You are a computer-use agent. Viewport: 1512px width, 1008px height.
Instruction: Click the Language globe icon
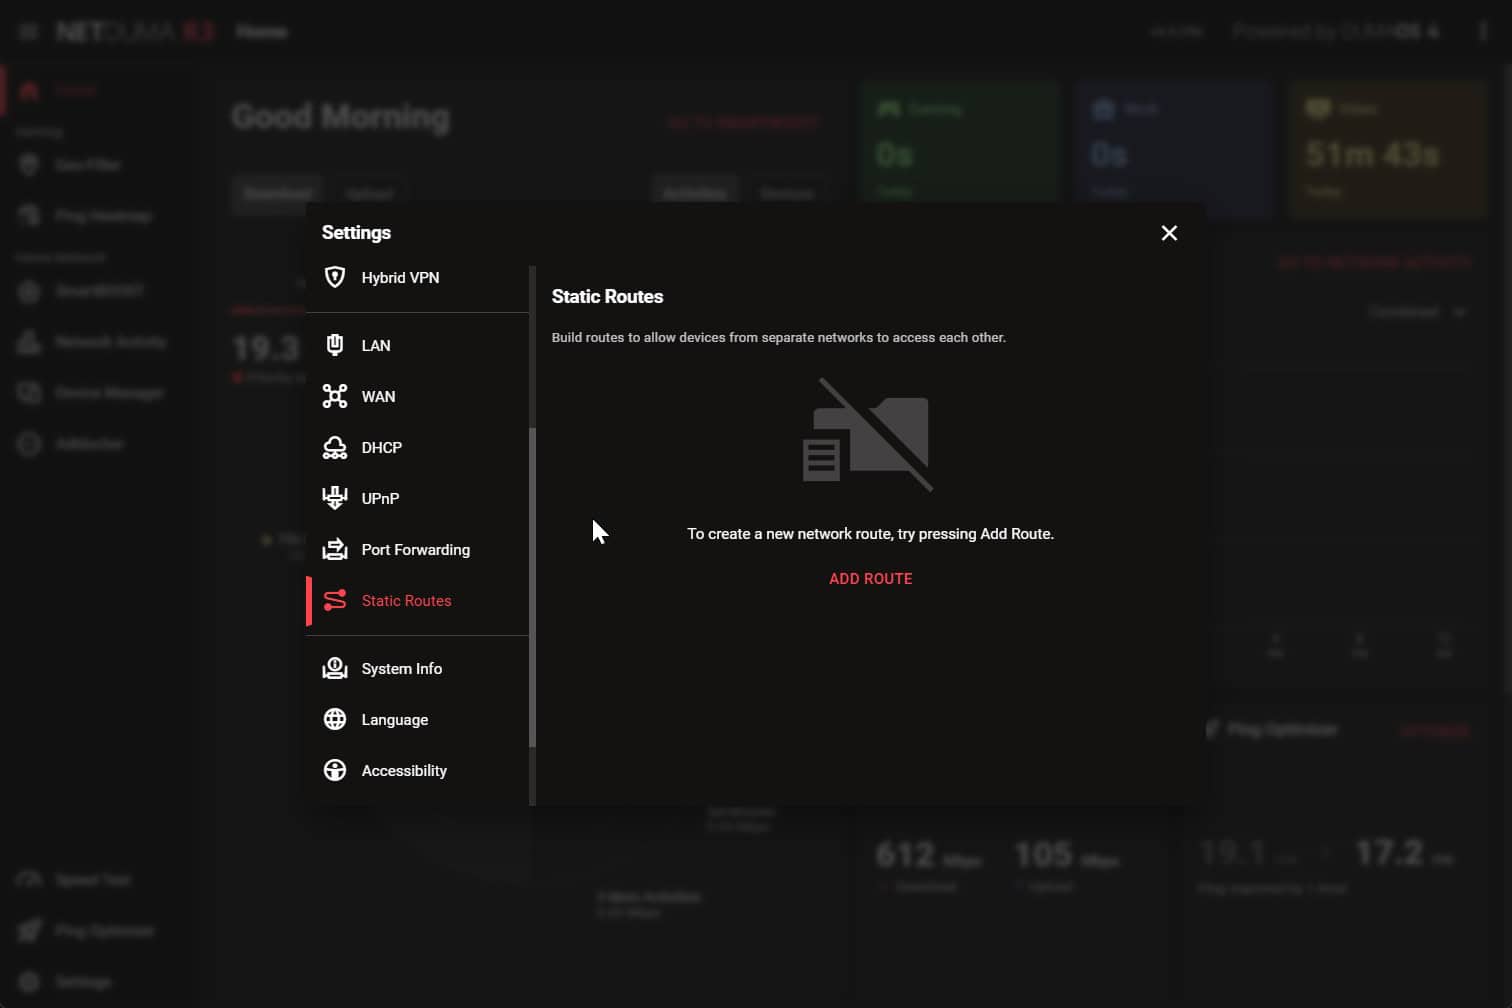coord(335,719)
